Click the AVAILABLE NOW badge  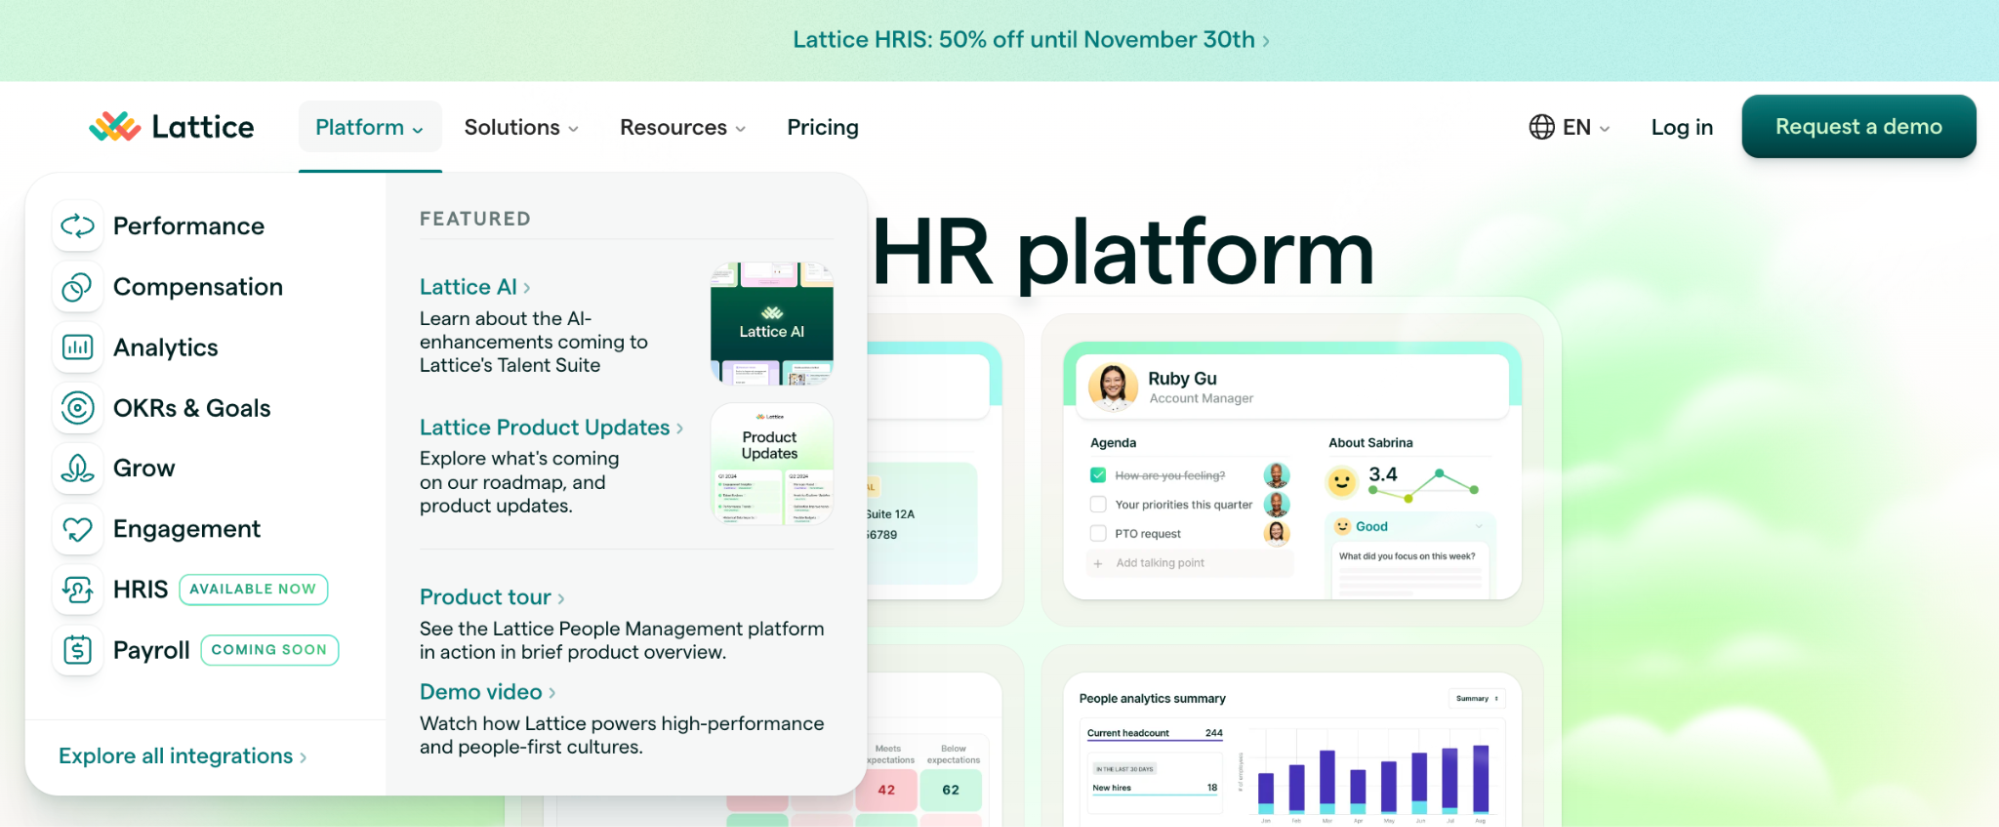[x=253, y=589]
